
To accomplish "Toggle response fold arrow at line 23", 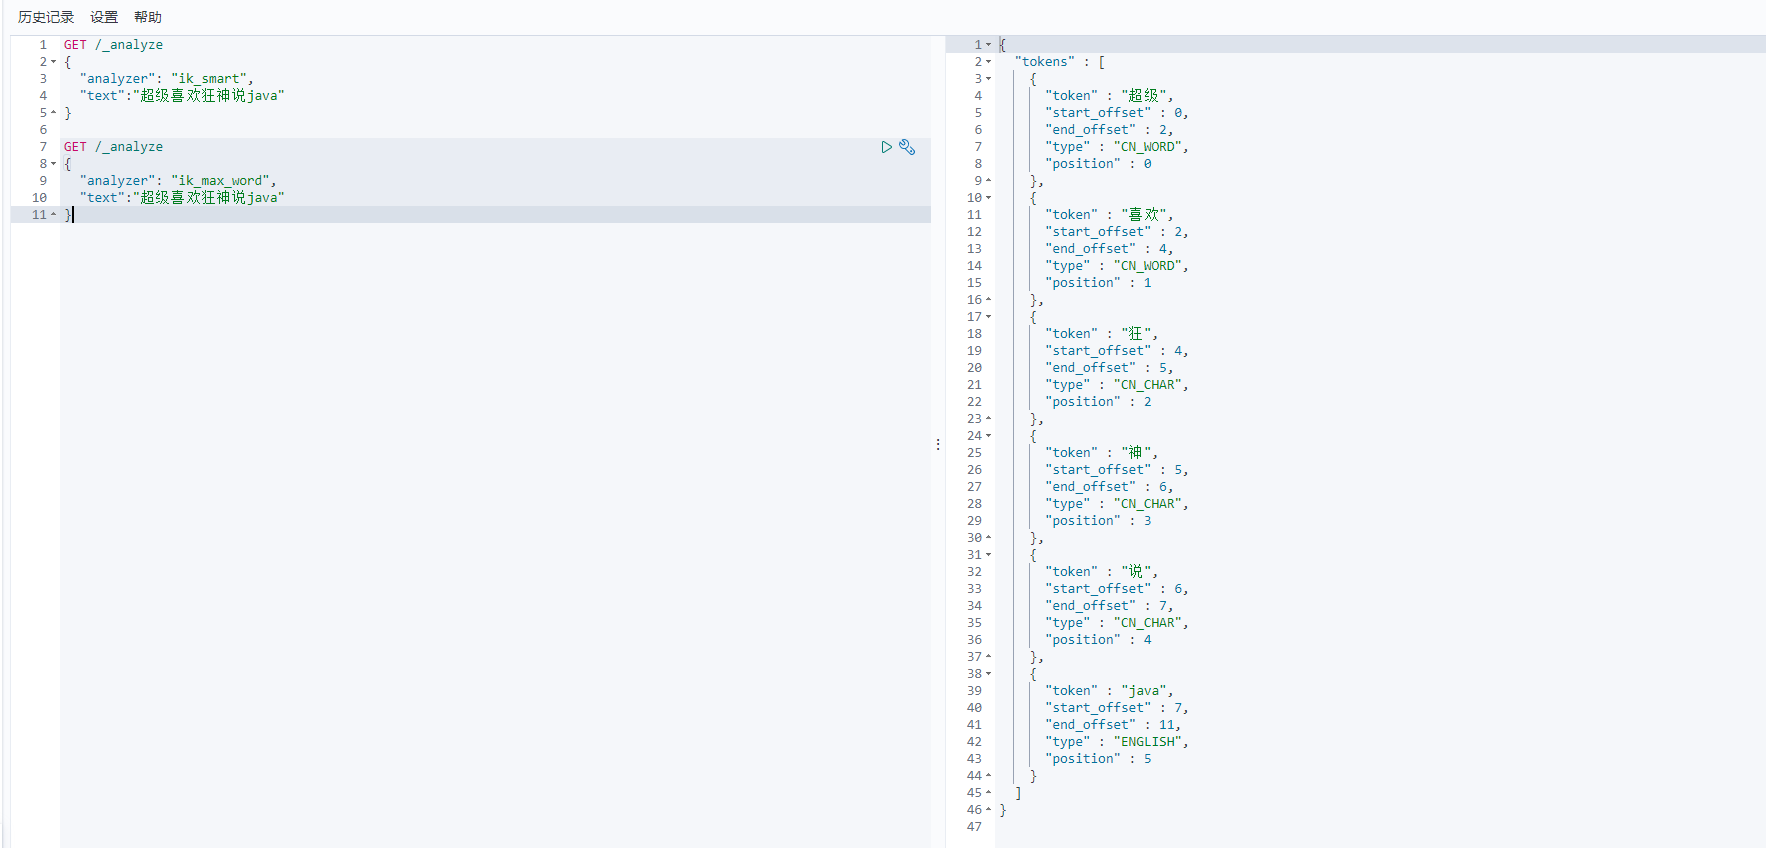I will pyautogui.click(x=989, y=419).
